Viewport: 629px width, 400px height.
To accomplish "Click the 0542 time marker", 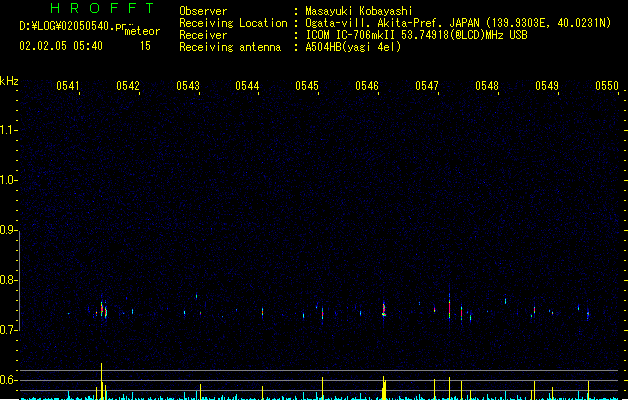I will tap(128, 86).
